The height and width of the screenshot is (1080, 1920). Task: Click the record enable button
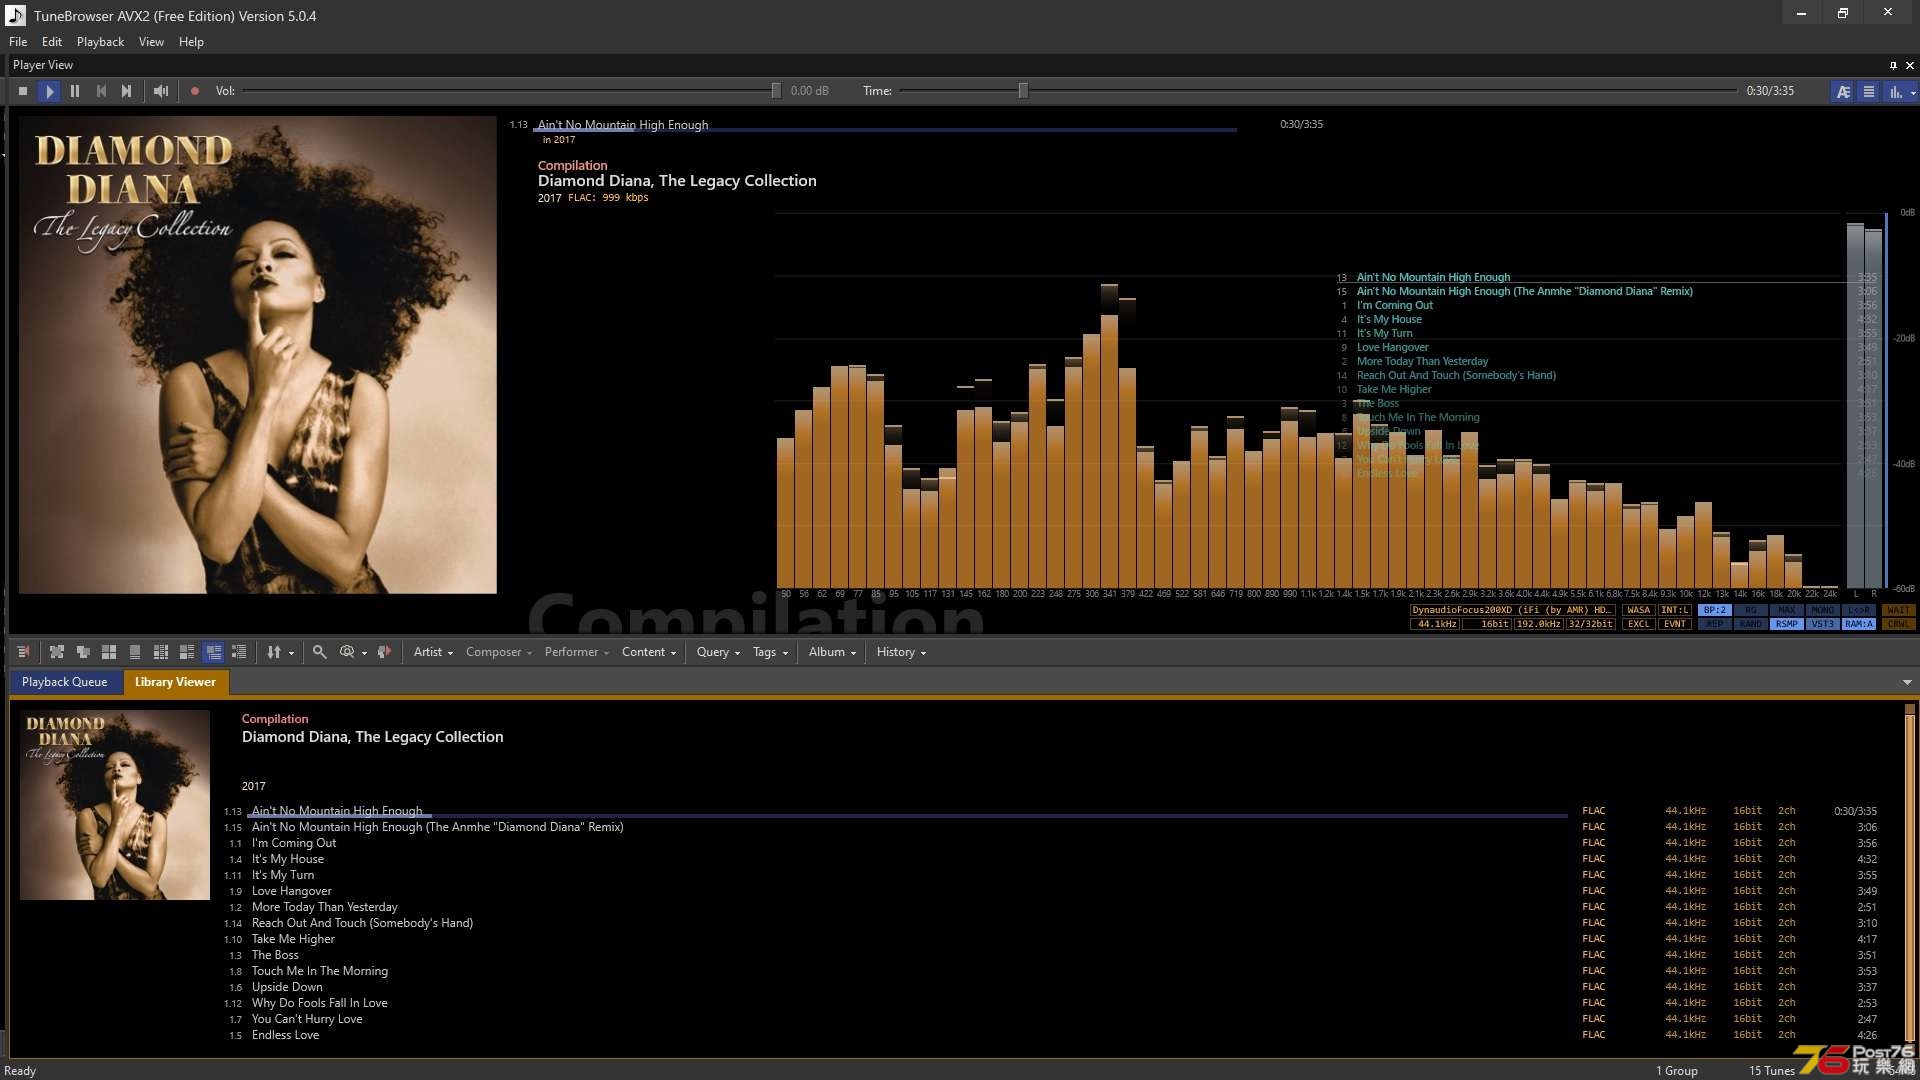click(195, 90)
